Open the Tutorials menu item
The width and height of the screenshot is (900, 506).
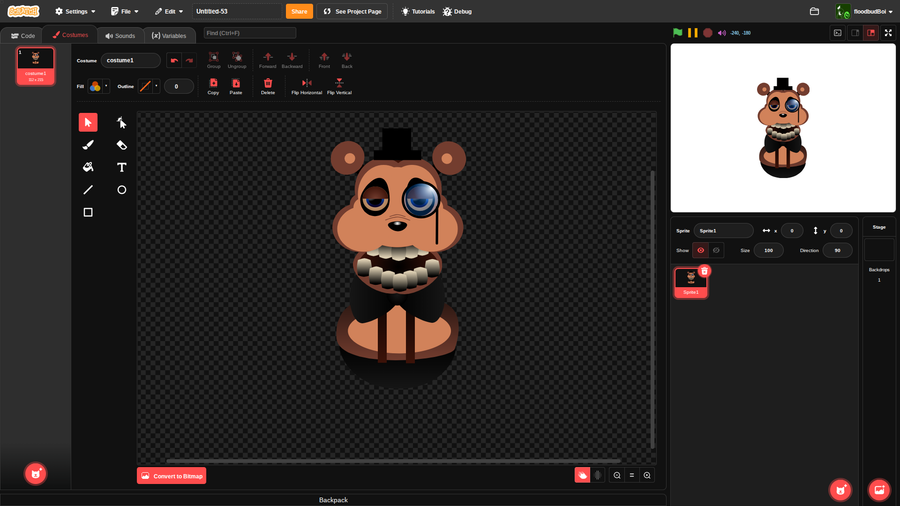418,11
